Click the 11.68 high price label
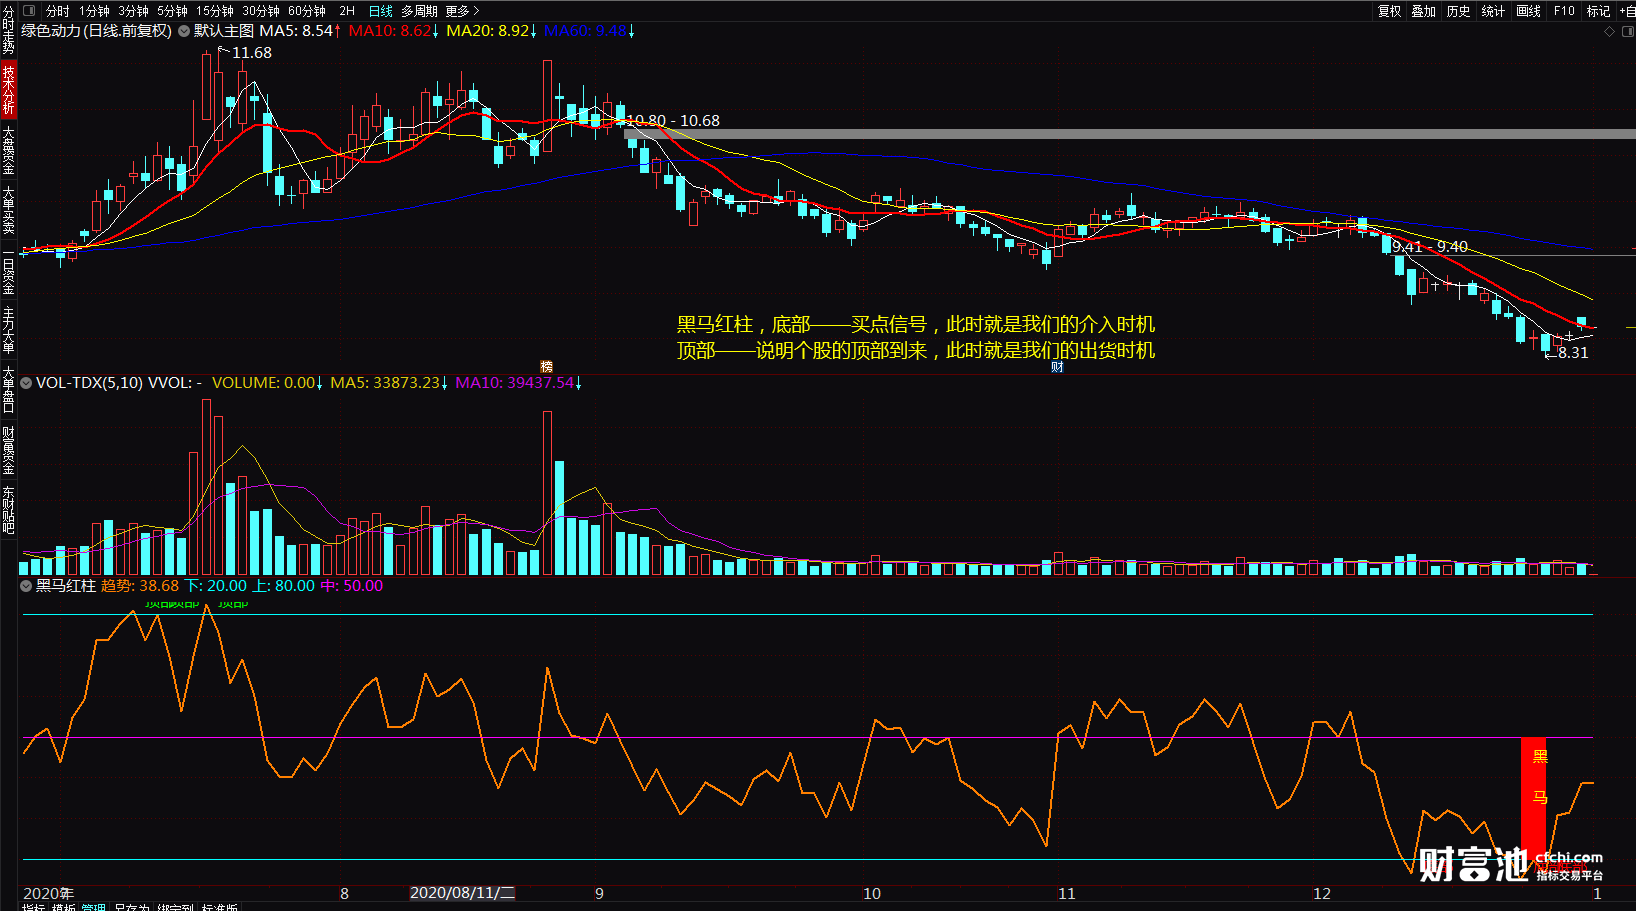Image resolution: width=1636 pixels, height=911 pixels. 251,53
